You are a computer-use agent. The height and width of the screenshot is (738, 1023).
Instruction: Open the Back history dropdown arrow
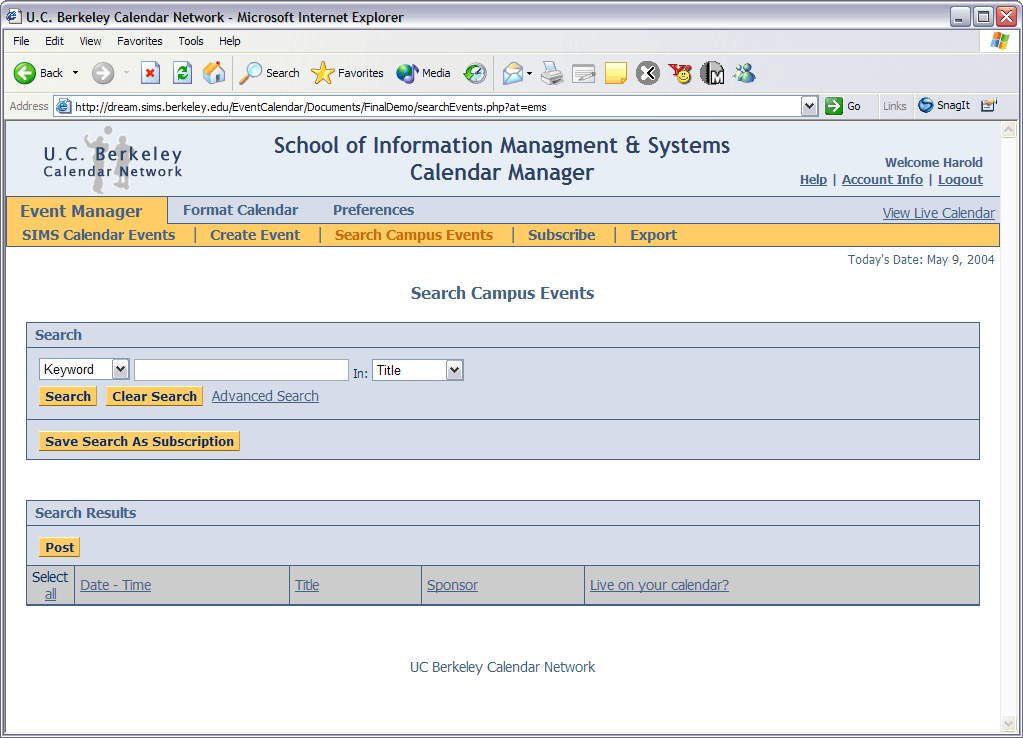click(75, 73)
